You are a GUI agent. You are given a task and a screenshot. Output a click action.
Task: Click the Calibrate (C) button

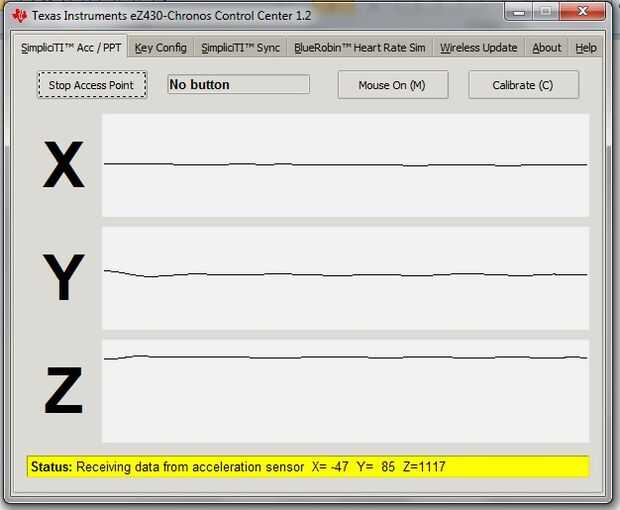pyautogui.click(x=523, y=85)
